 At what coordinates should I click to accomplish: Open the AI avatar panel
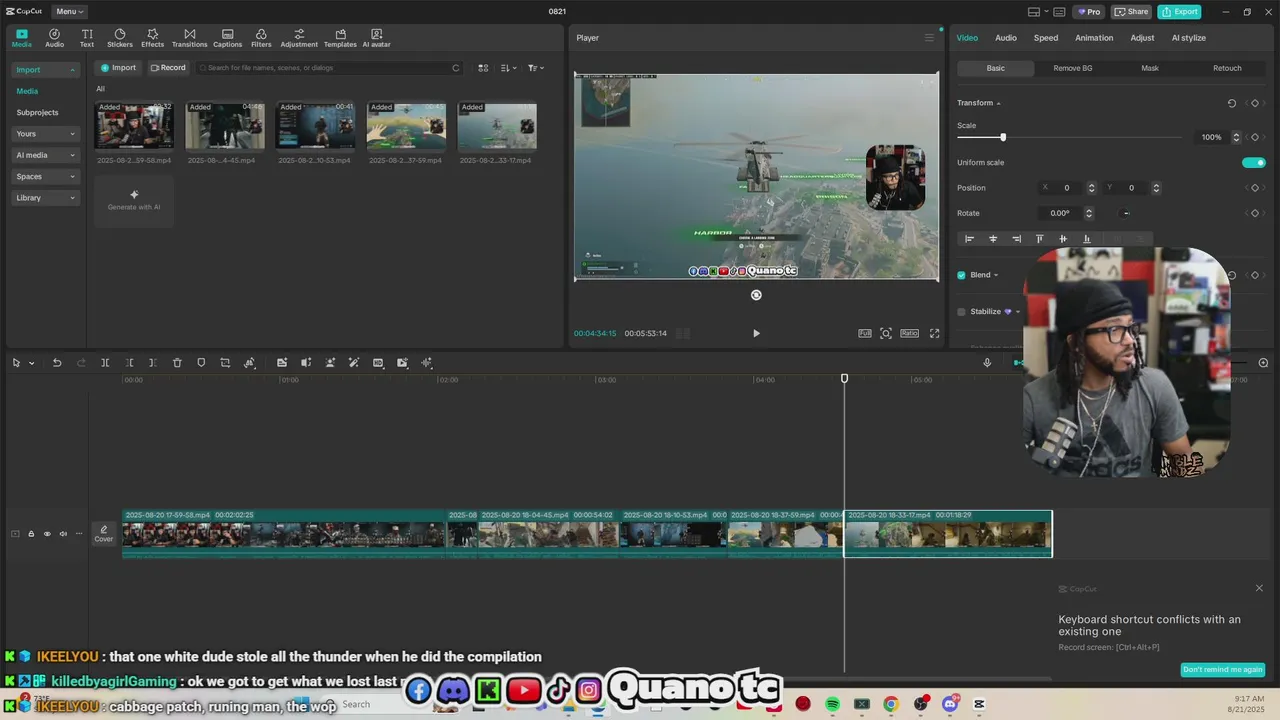point(376,38)
